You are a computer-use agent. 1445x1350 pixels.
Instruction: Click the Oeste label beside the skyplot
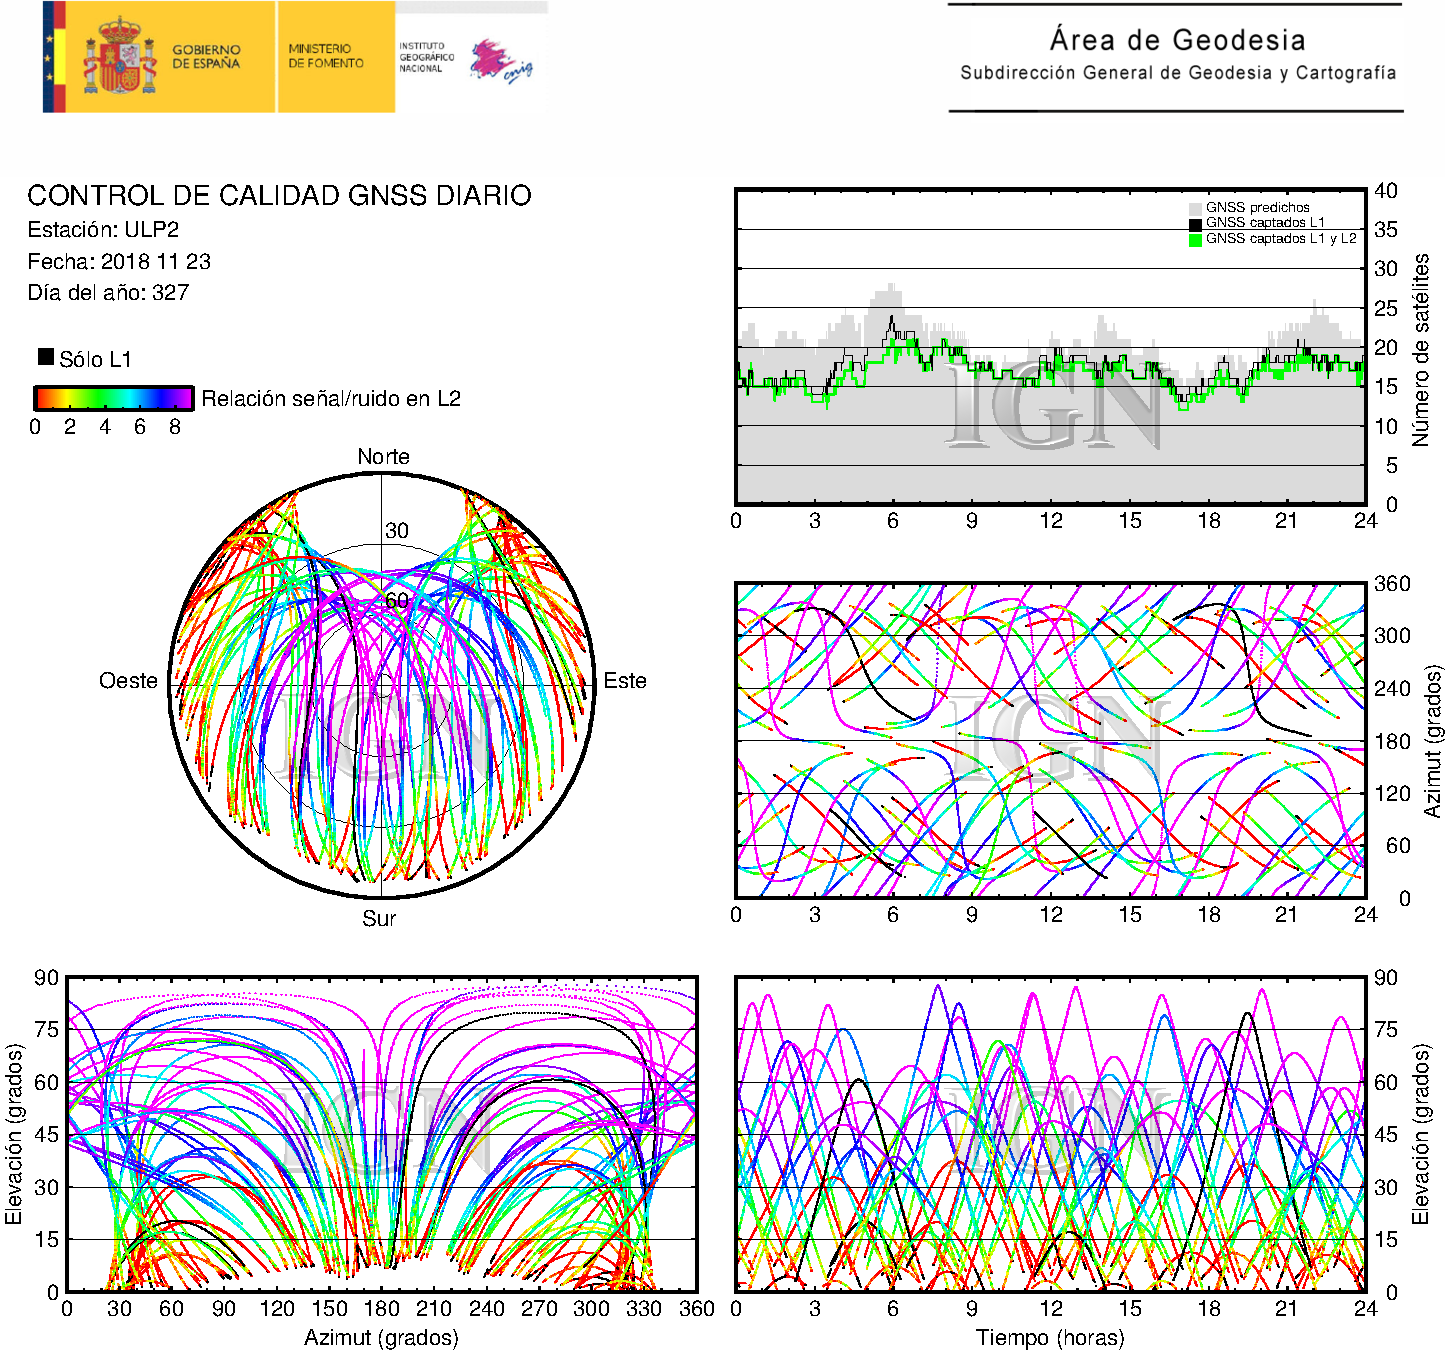(x=128, y=681)
